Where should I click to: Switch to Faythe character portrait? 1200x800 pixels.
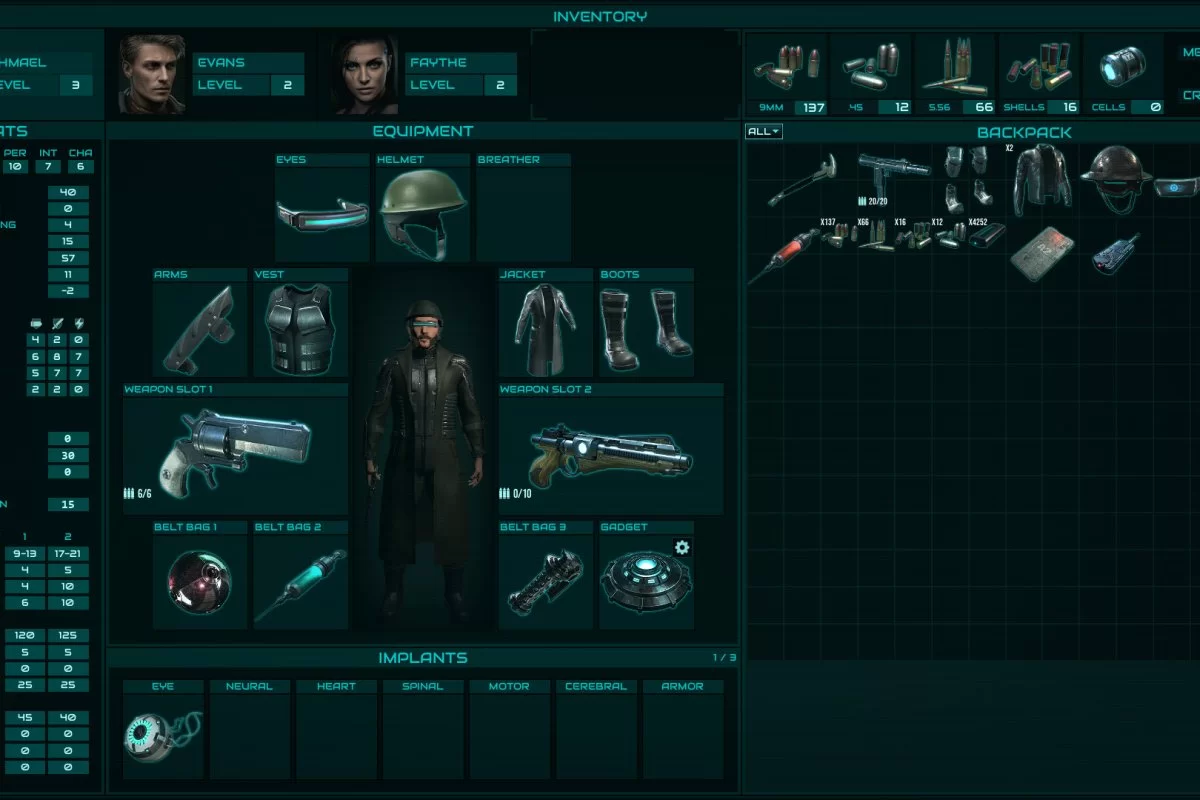(x=365, y=74)
